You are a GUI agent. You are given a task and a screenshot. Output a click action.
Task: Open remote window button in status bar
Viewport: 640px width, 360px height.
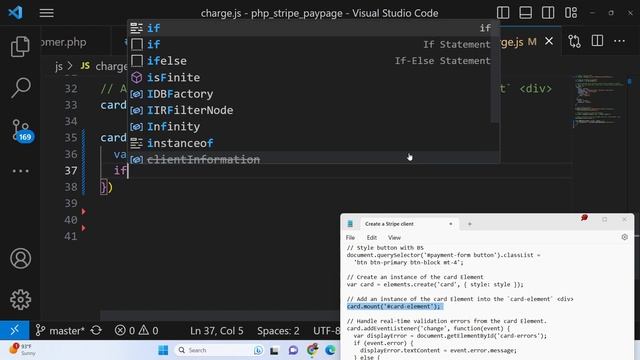click(15, 330)
